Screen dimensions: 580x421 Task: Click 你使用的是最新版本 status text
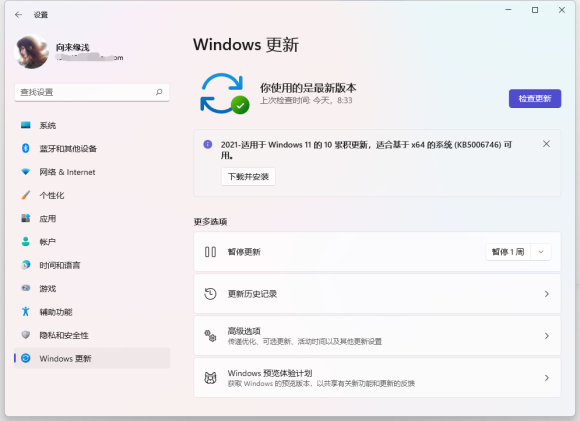coord(308,88)
